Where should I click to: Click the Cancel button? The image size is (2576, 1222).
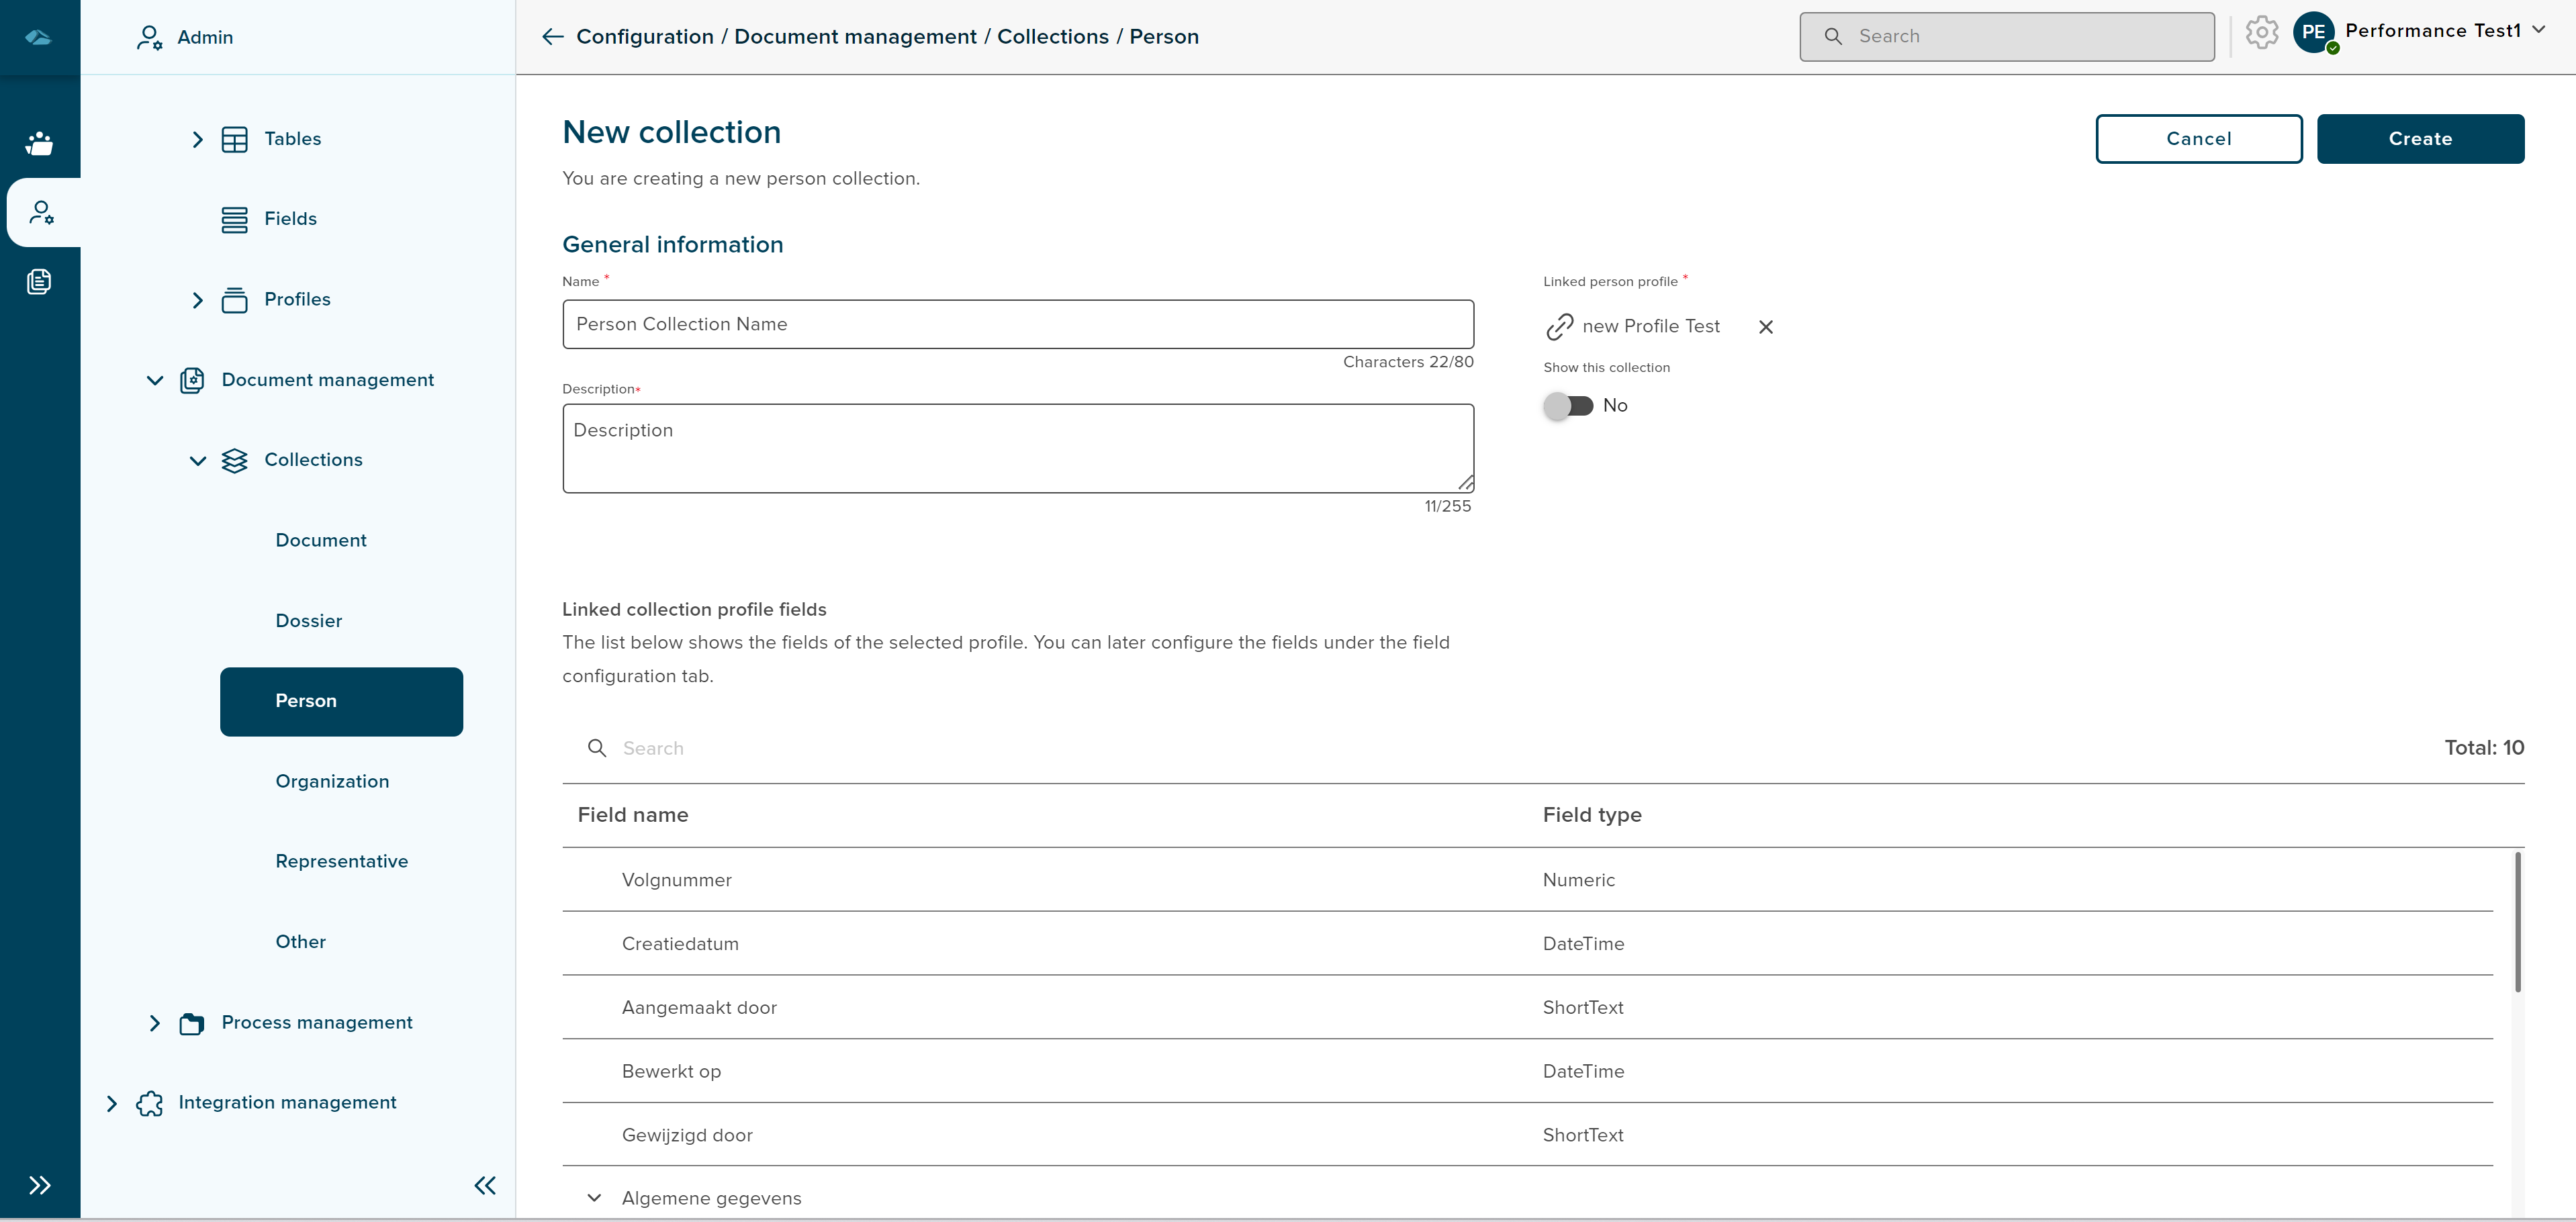2198,139
